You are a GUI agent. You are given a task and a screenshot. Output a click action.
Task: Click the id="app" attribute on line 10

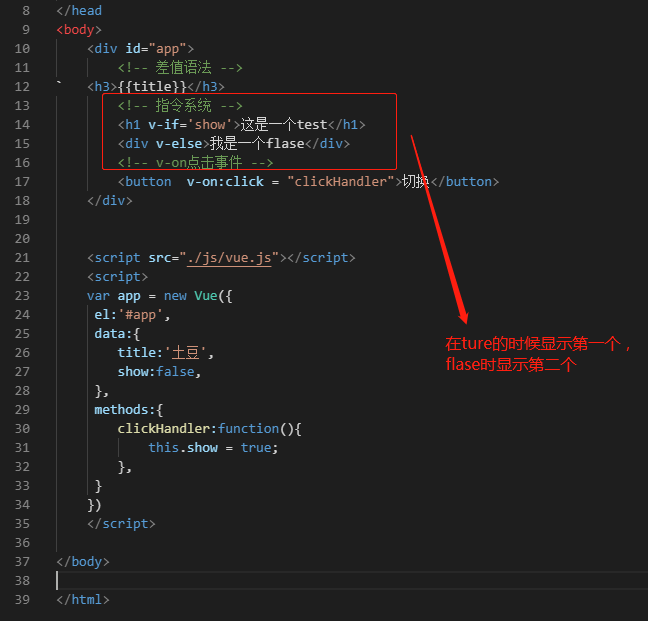[x=156, y=48]
